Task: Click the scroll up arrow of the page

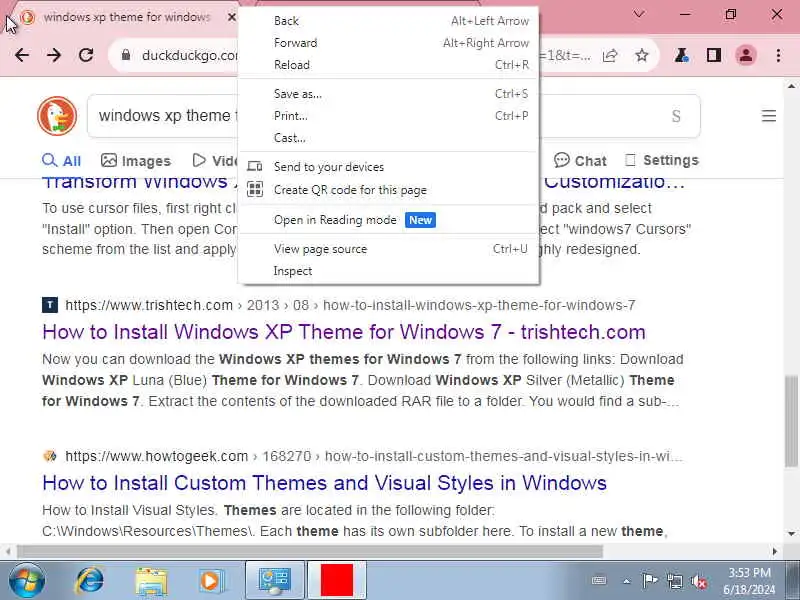Action: (791, 86)
